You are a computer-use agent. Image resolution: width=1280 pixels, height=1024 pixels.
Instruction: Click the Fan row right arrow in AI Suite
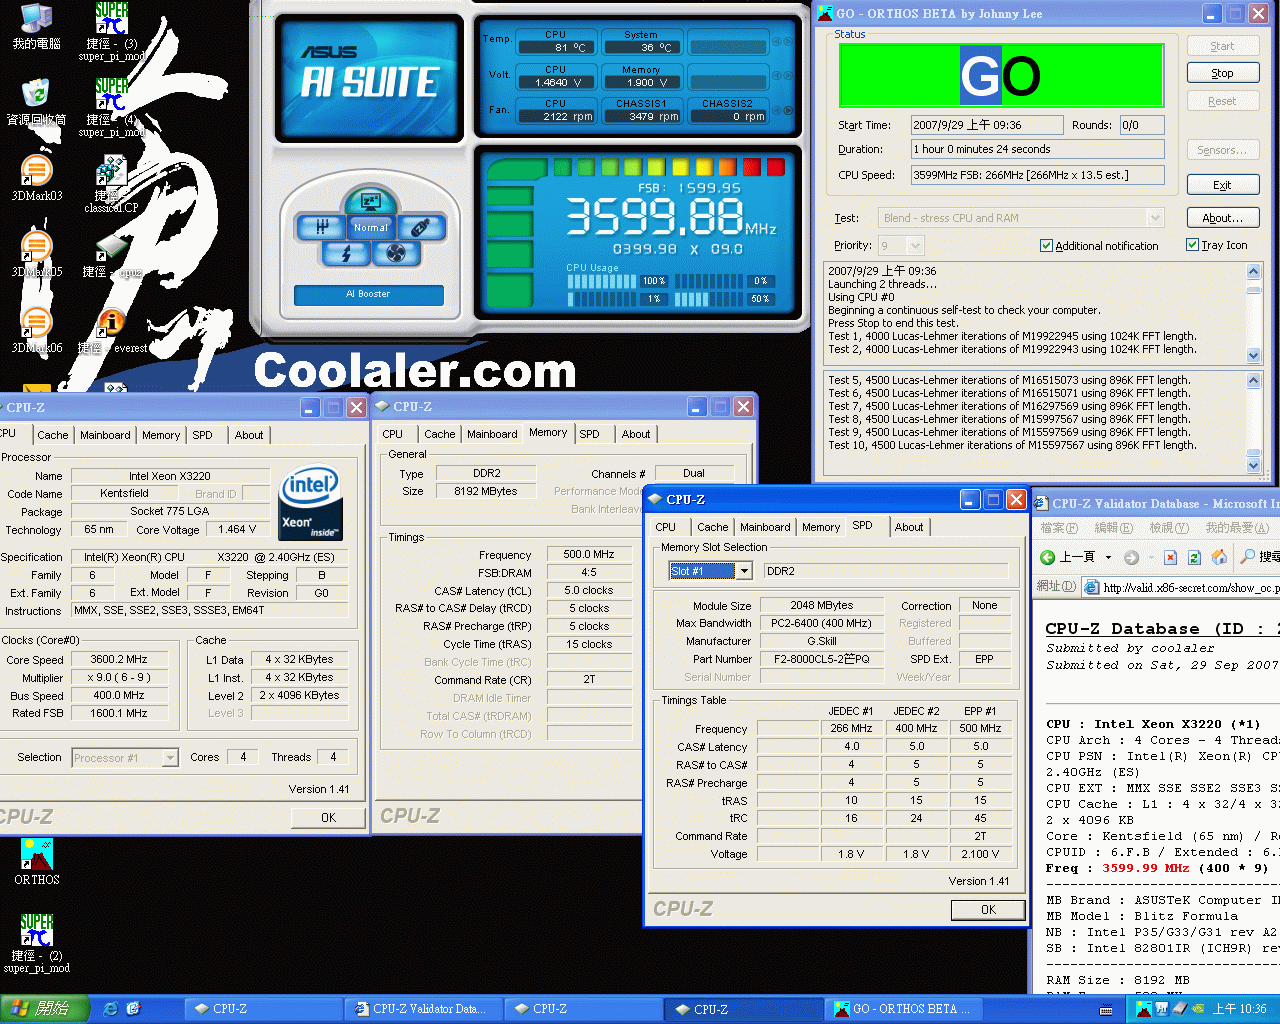click(x=789, y=111)
